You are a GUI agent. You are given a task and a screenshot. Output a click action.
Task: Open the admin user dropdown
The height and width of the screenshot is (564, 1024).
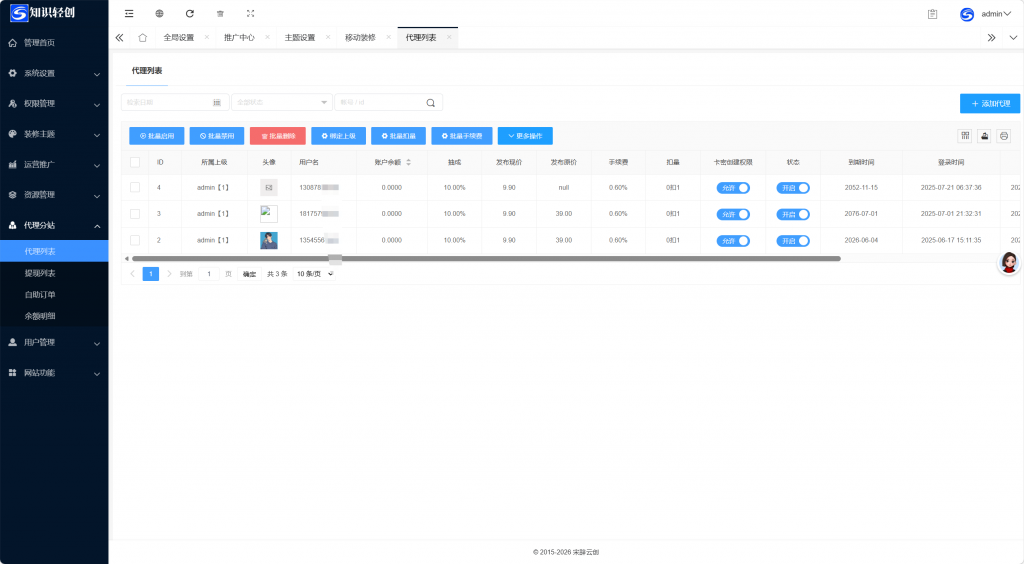coord(996,14)
